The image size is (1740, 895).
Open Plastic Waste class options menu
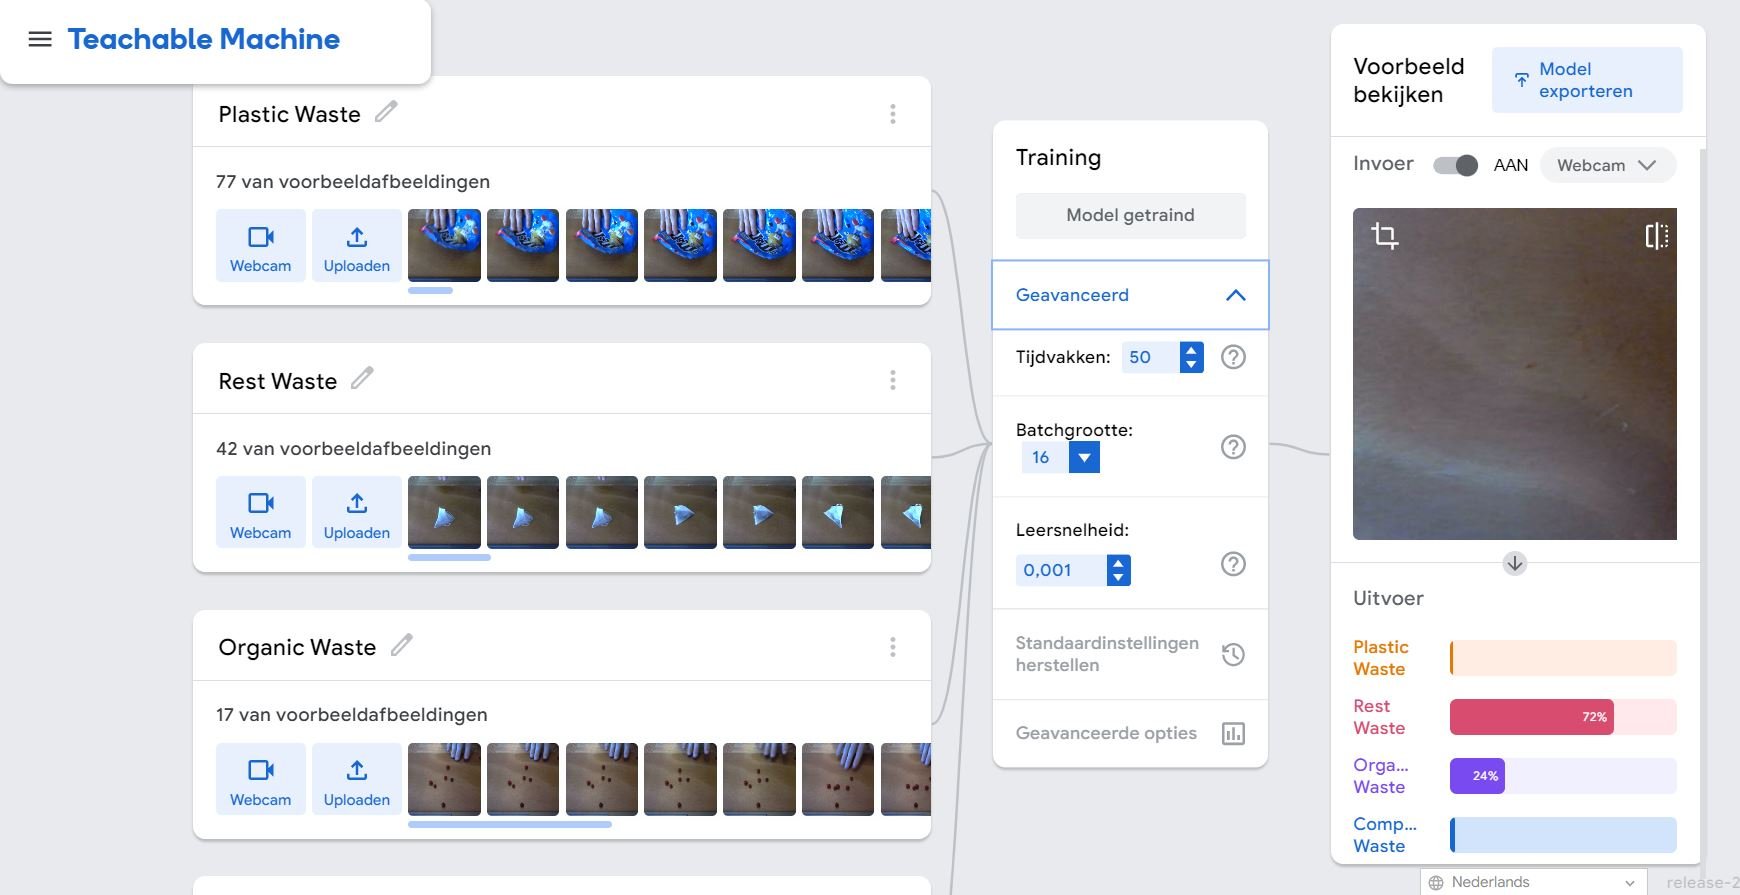pyautogui.click(x=893, y=114)
